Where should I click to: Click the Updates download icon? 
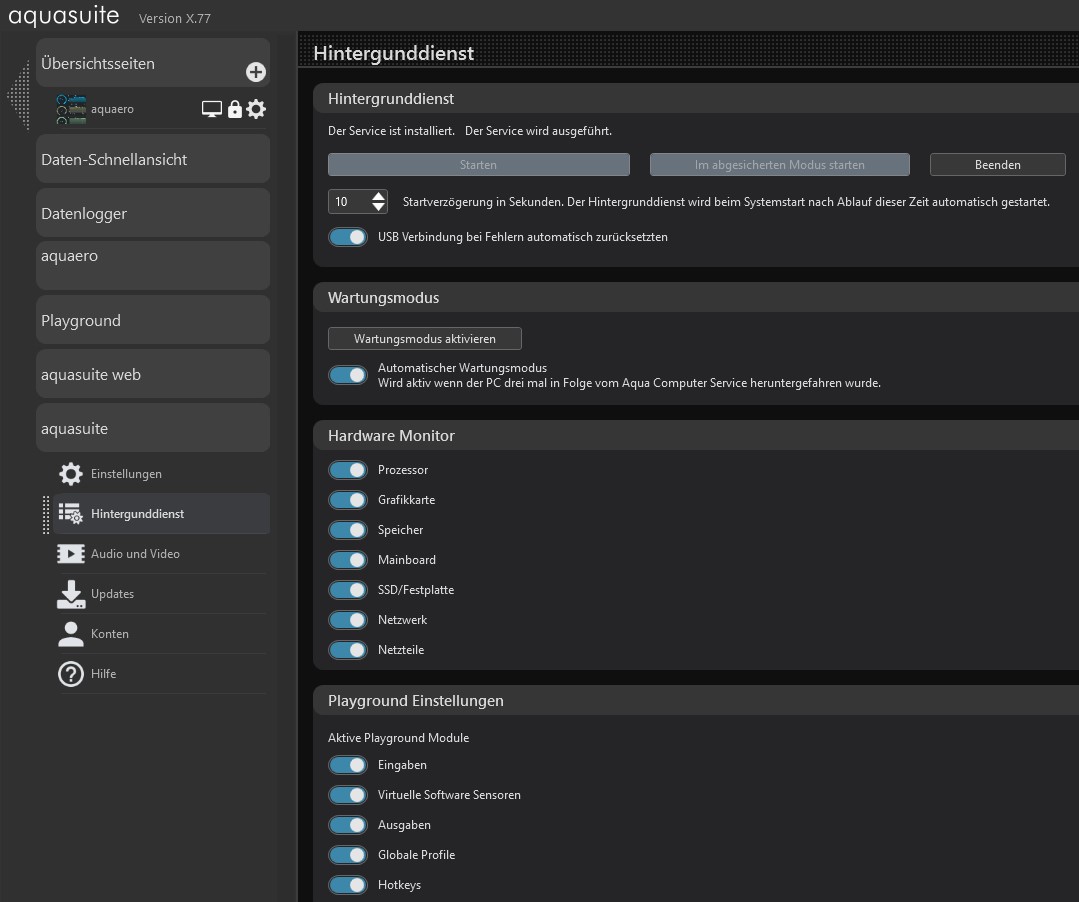(x=70, y=594)
